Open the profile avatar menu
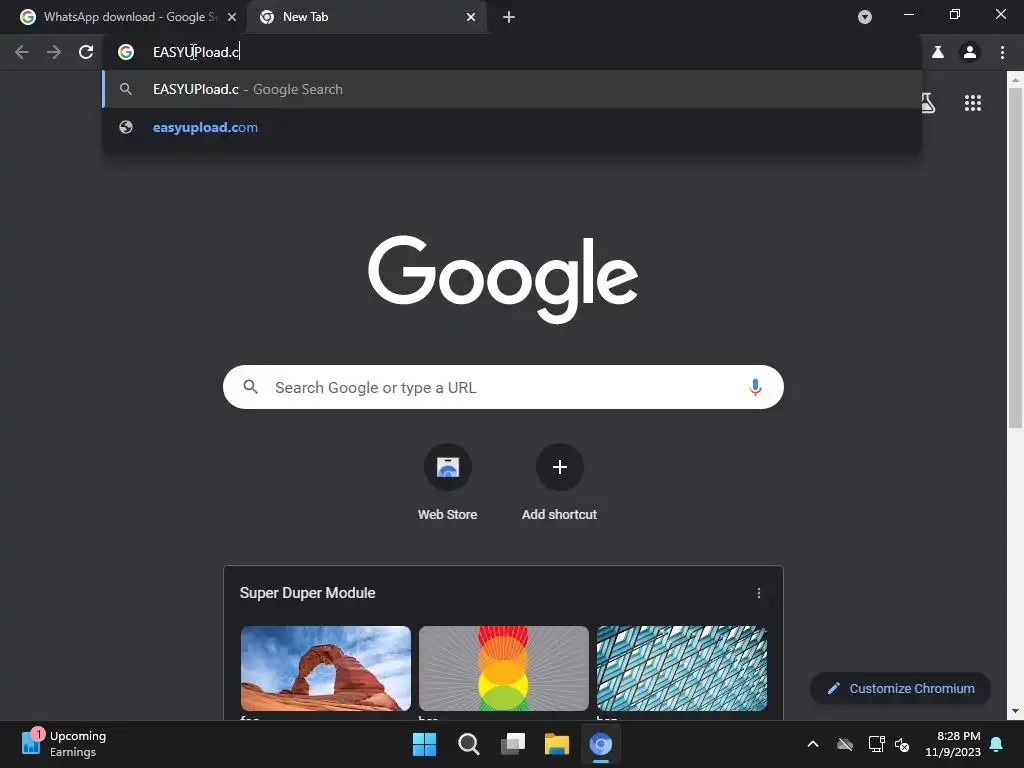 coord(970,52)
